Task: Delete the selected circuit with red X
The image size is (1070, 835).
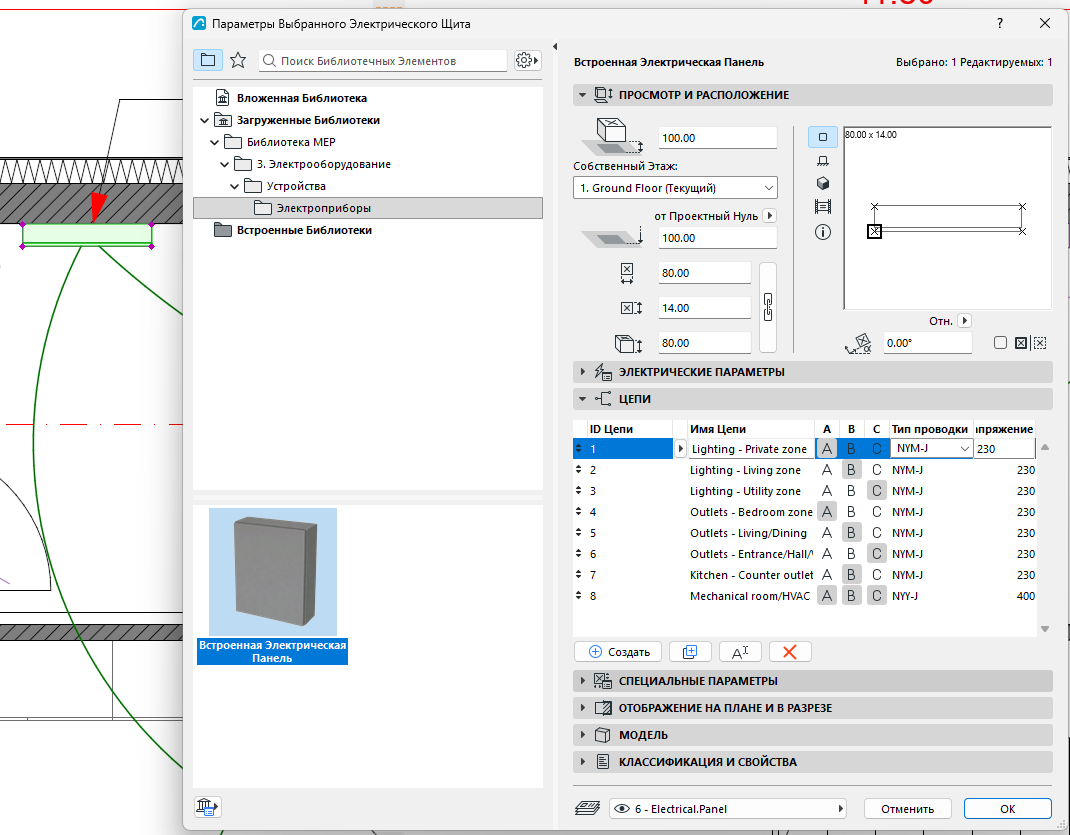Action: (790, 651)
